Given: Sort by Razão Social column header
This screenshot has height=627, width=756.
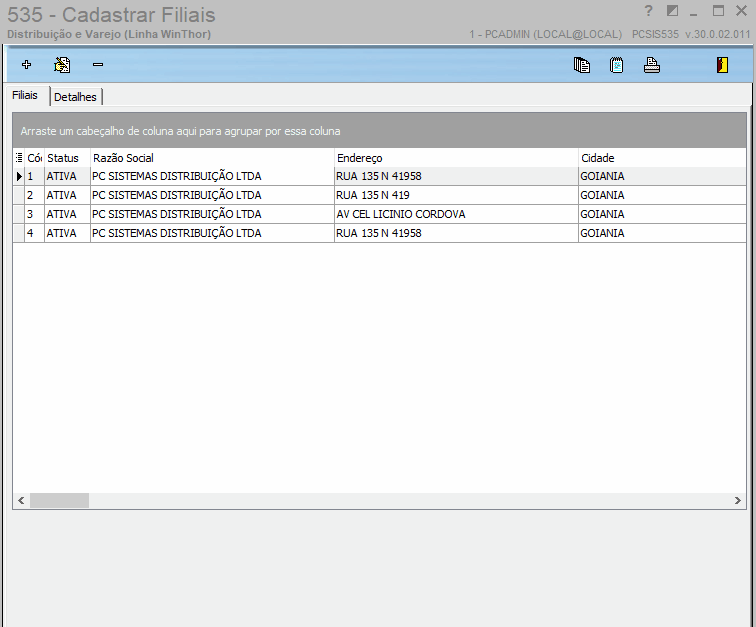Looking at the screenshot, I should (212, 158).
